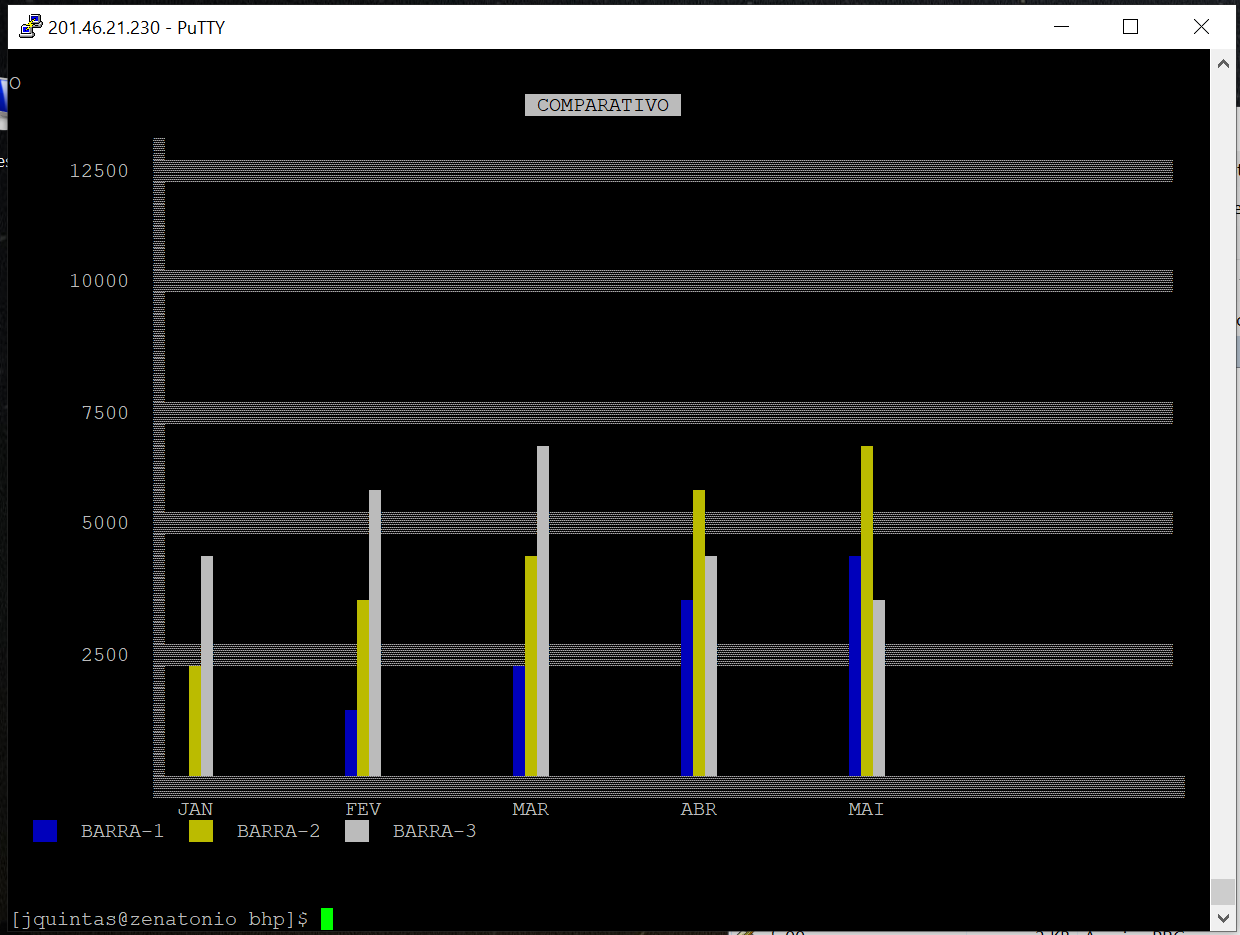Click the title bar text 201.46.21.230 - PuTTY
The height and width of the screenshot is (935, 1240).
(136, 27)
